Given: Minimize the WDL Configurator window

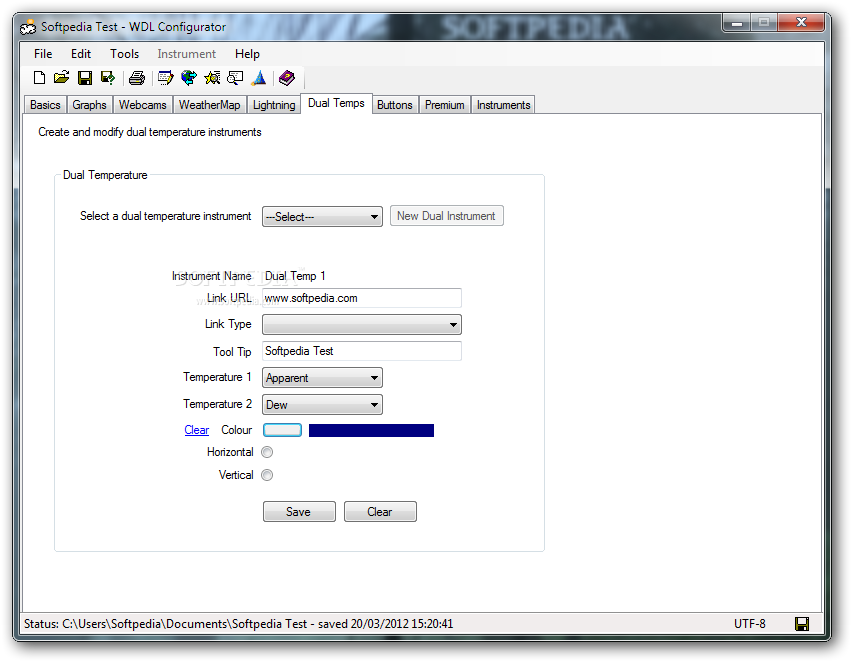Looking at the screenshot, I should pos(737,23).
